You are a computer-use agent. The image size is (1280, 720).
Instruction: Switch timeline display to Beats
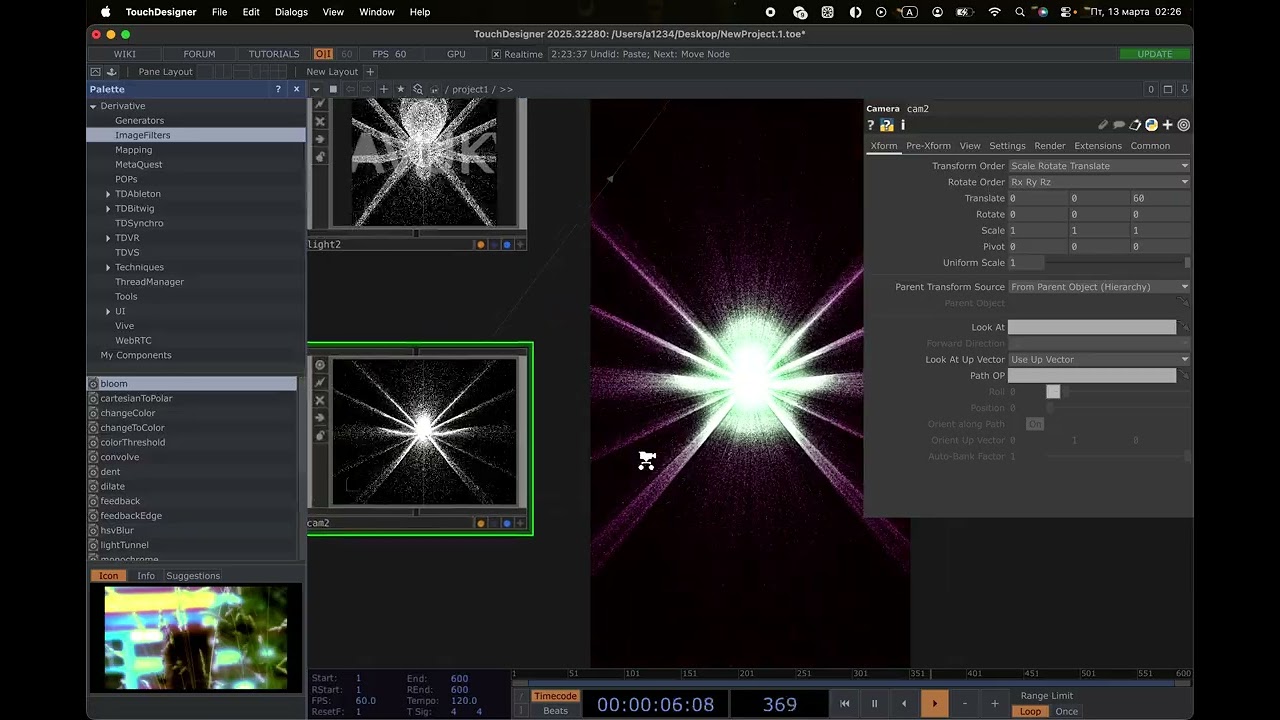[555, 711]
